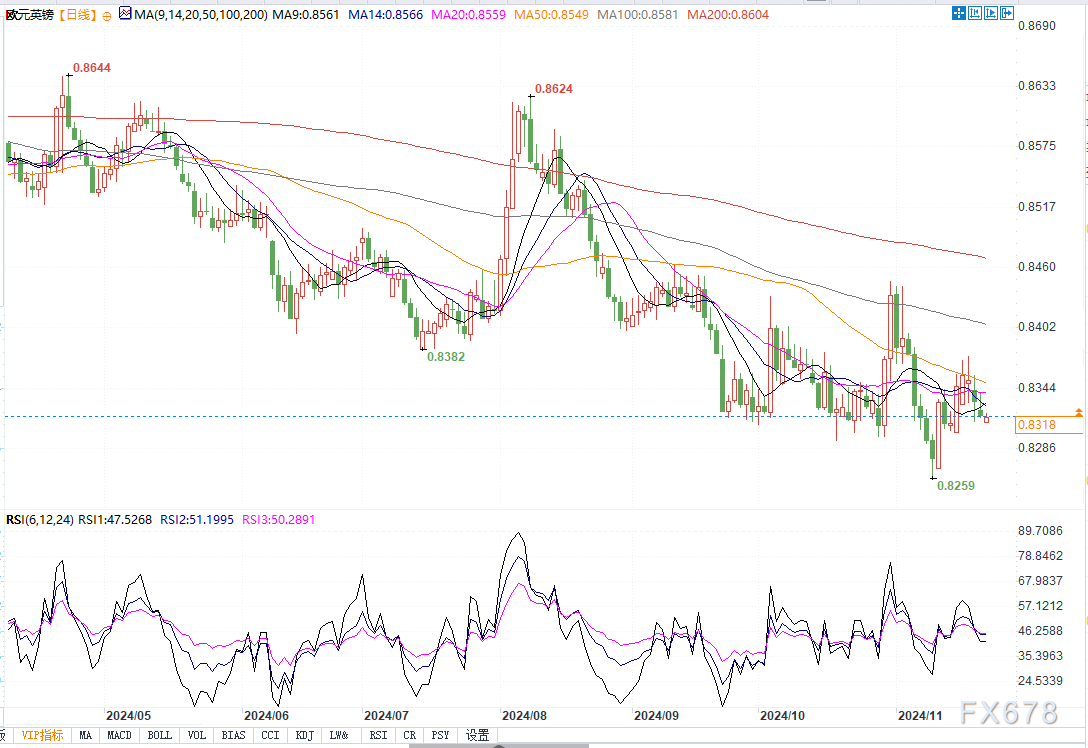The width and height of the screenshot is (1088, 748).
Task: Select the VIP指标 tab
Action: 42,735
